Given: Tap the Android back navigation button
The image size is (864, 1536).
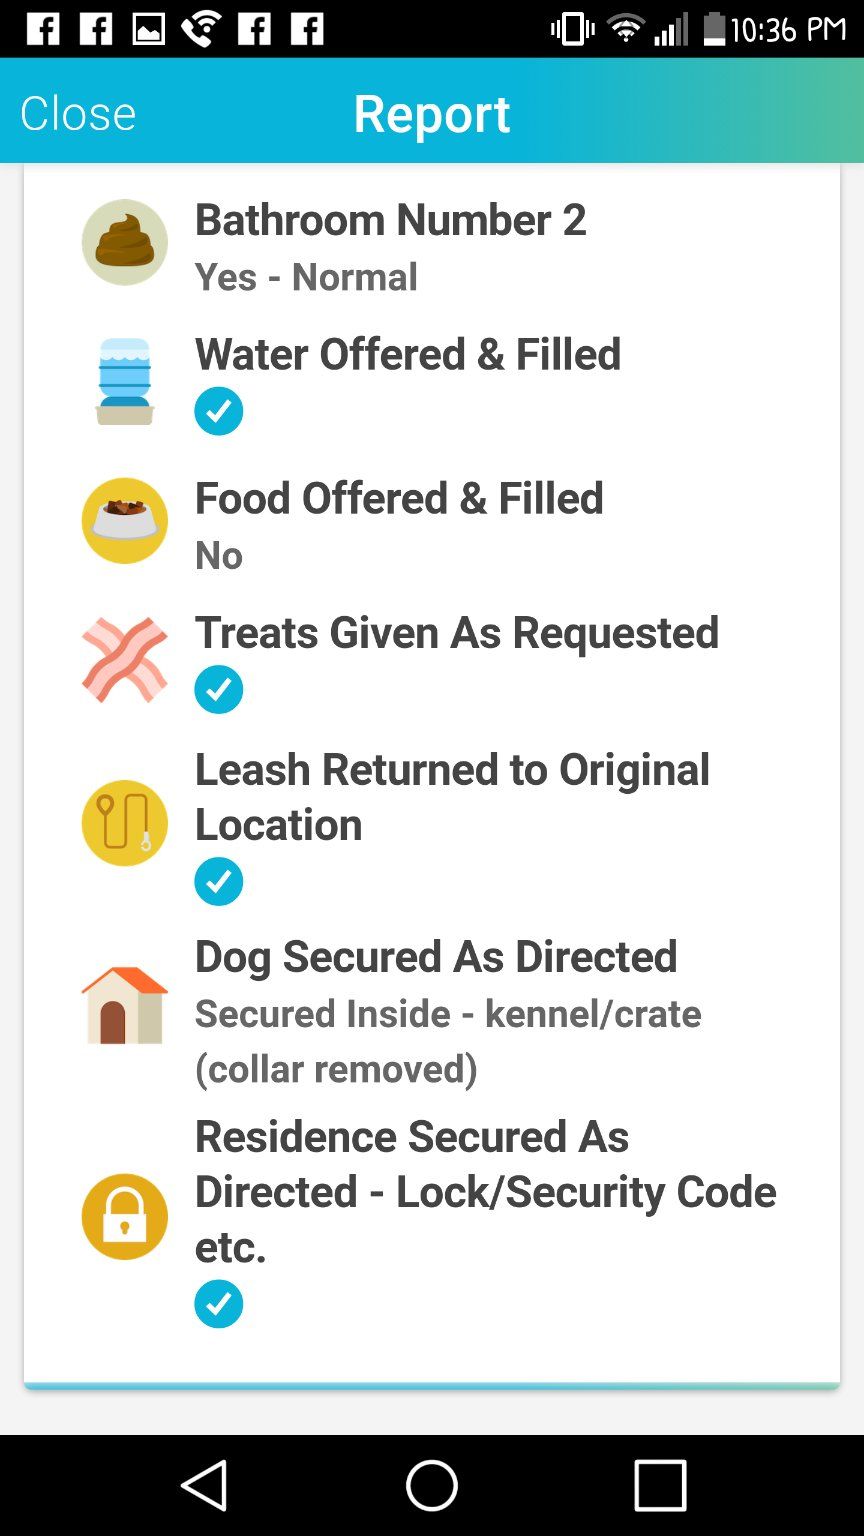Looking at the screenshot, I should coord(204,1485).
